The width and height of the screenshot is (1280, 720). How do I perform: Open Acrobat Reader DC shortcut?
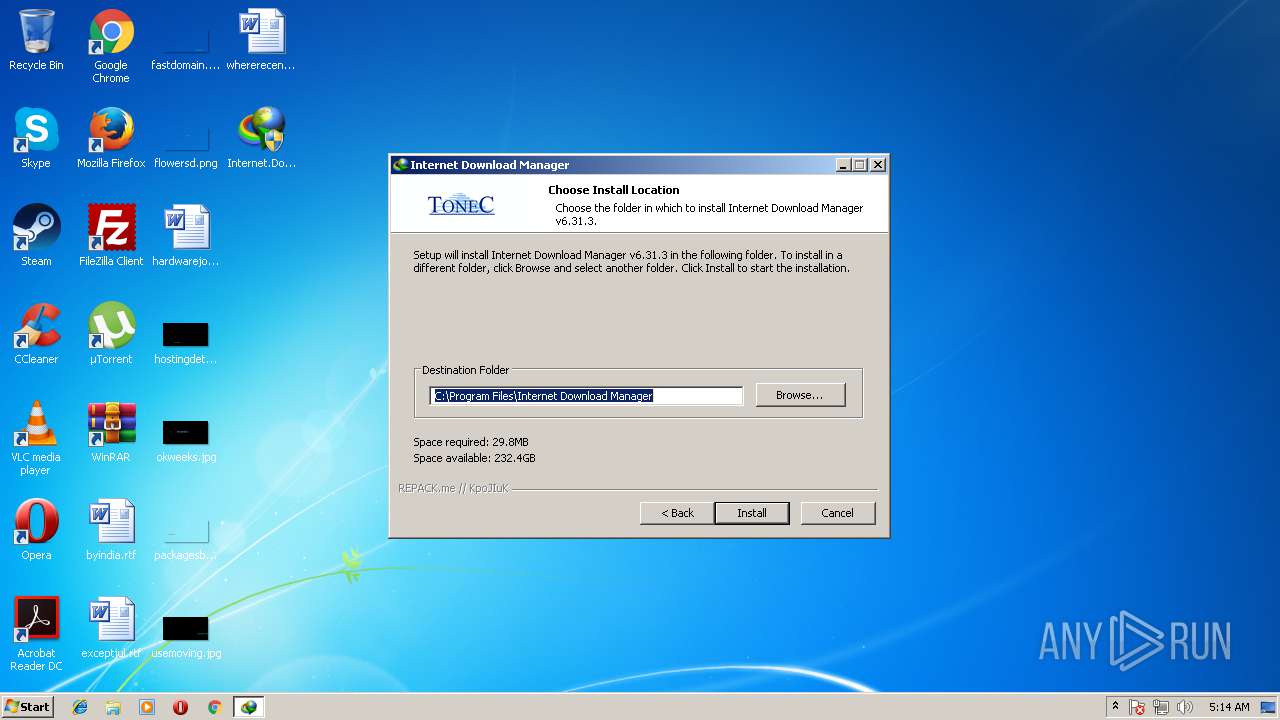(36, 634)
